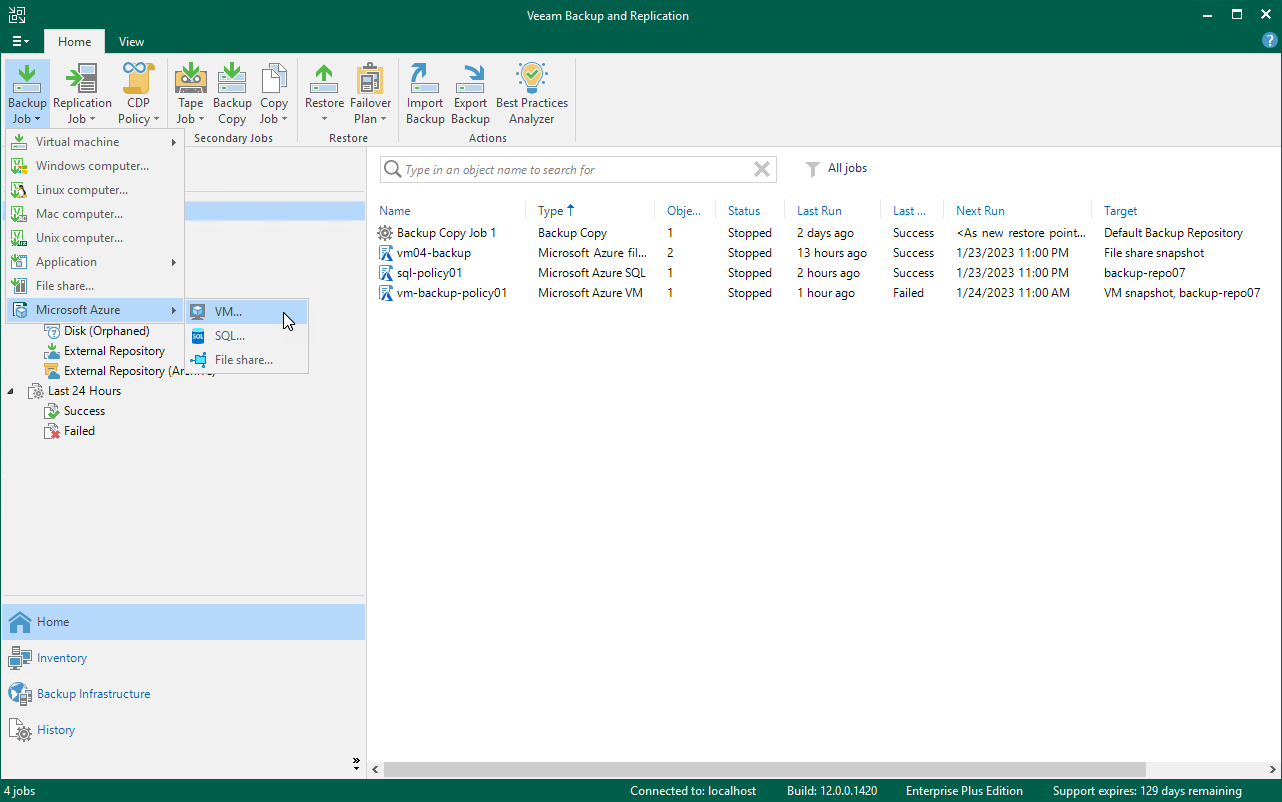Screen dimensions: 1282x802
Task: Open the Restore ribbon button
Action: point(324,94)
